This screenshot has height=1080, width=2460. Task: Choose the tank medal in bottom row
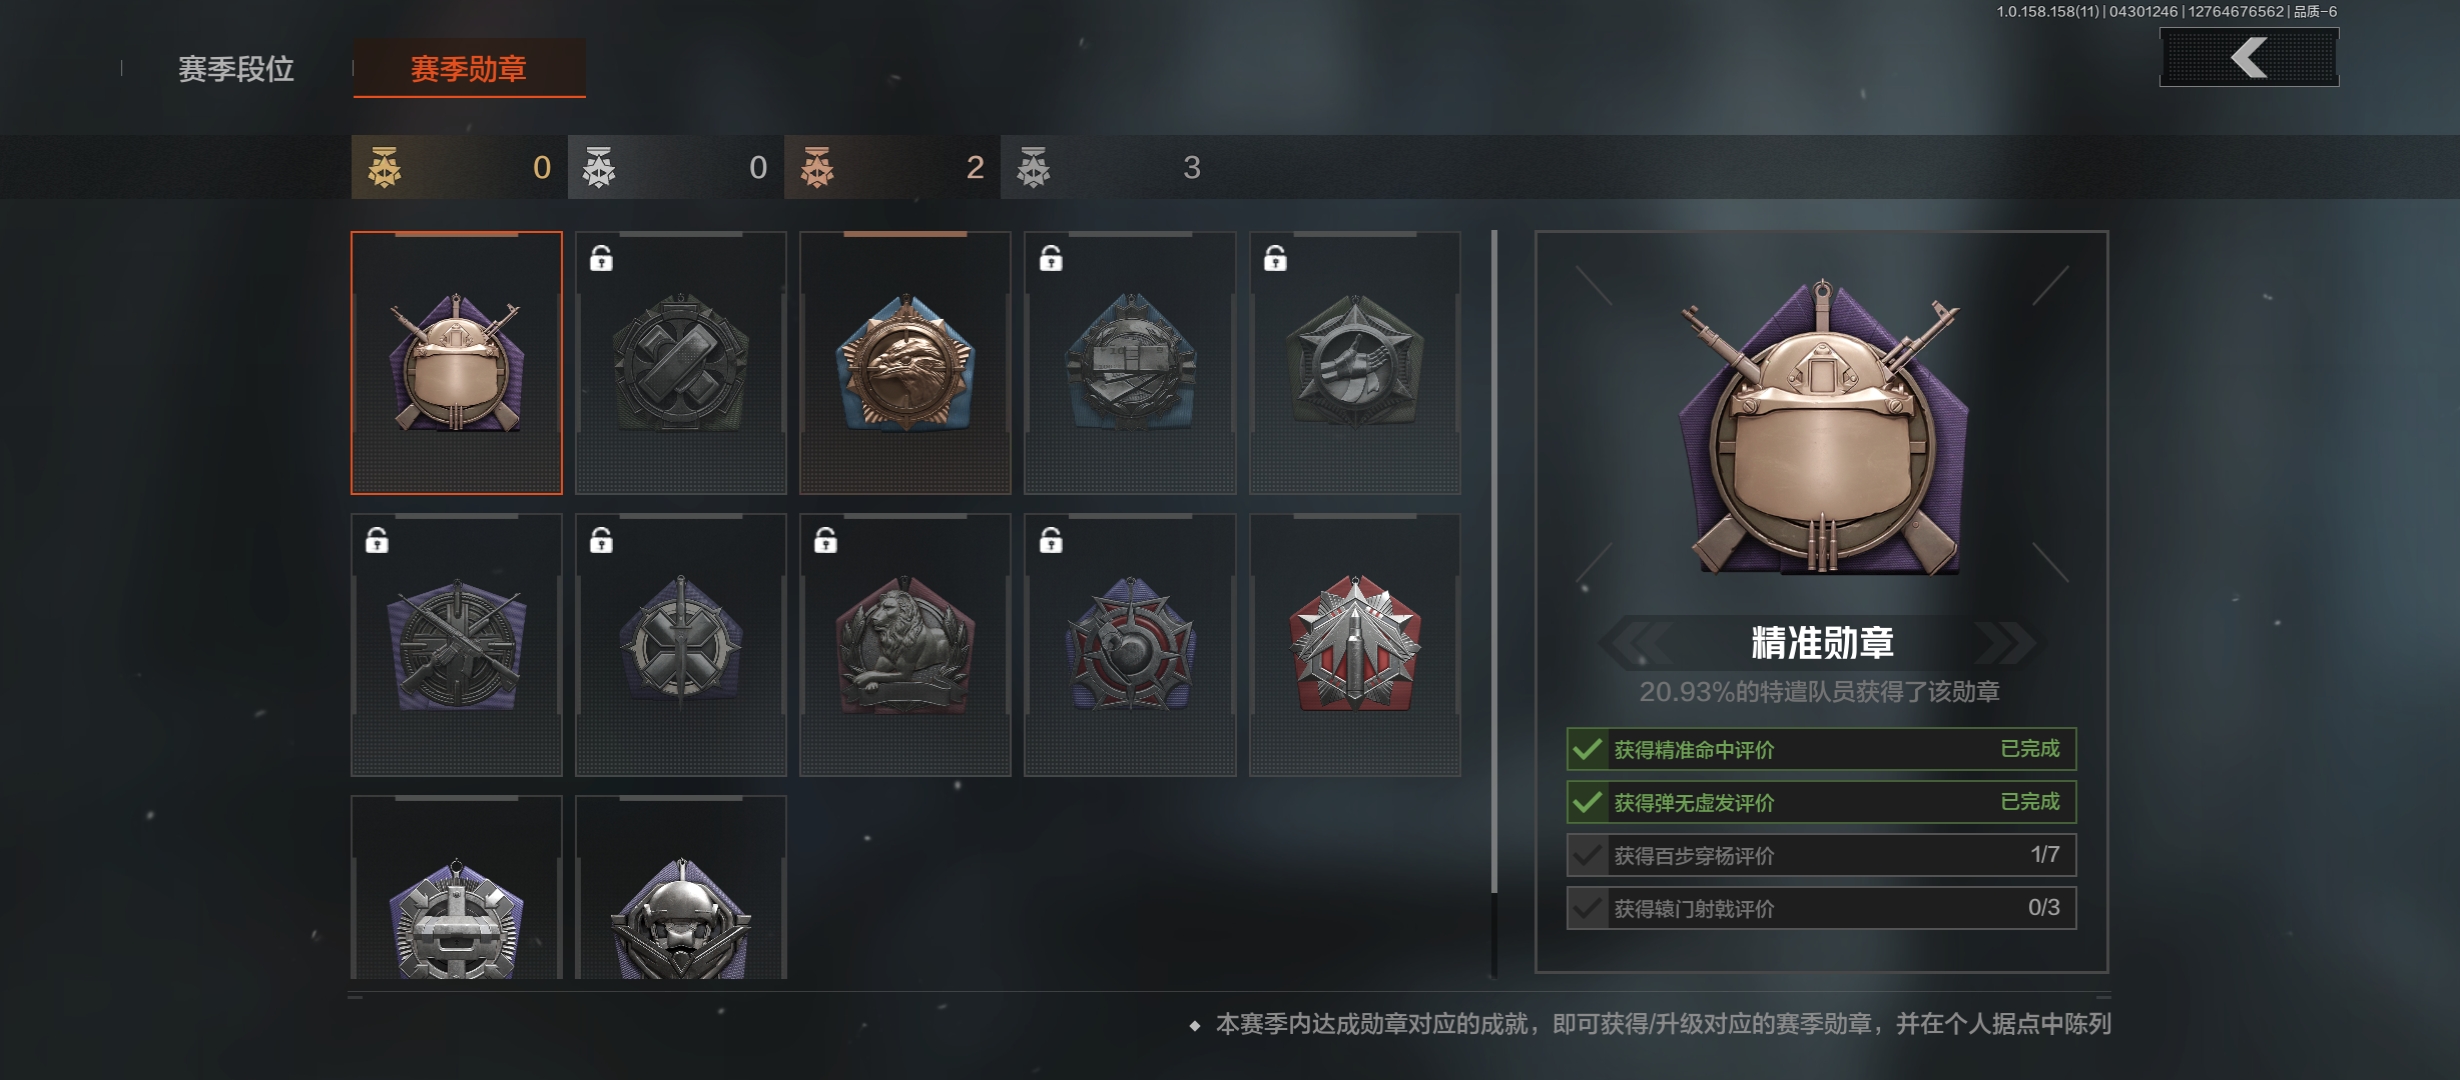click(x=456, y=887)
